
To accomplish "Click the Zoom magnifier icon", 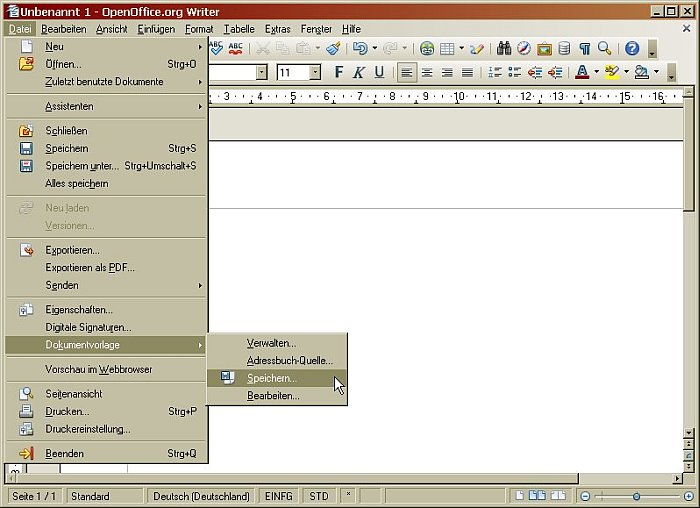I will (604, 48).
